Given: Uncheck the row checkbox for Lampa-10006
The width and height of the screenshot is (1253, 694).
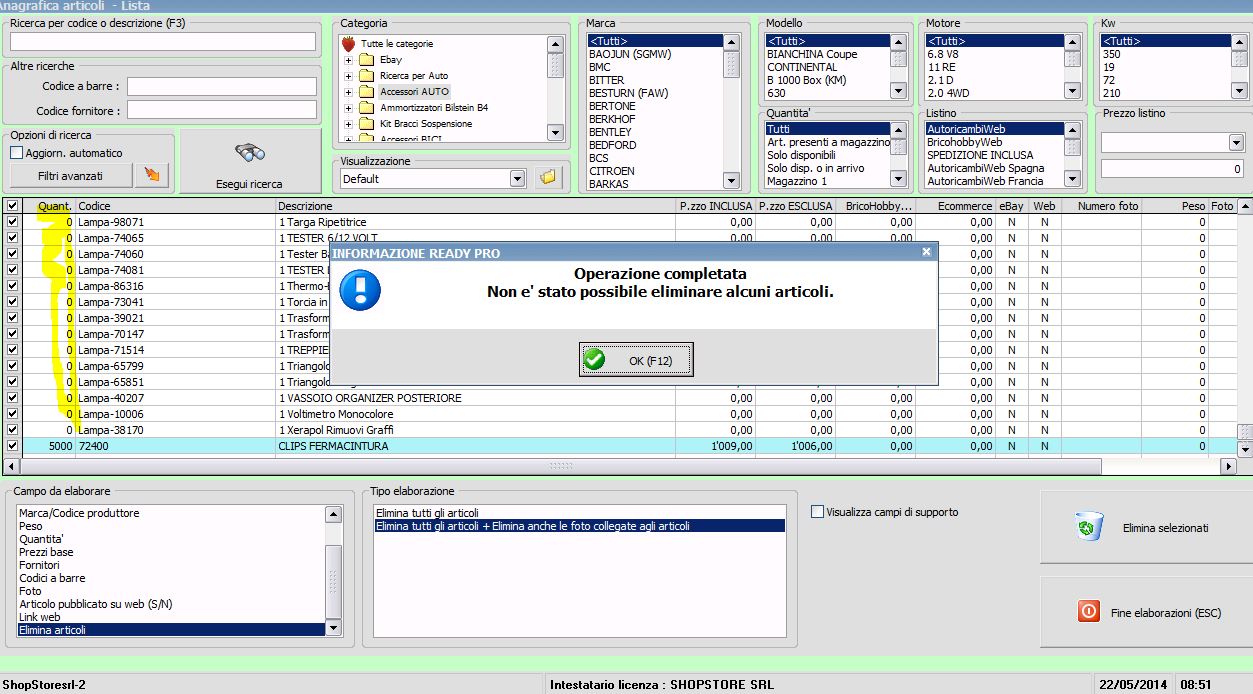Looking at the screenshot, I should tap(12, 414).
